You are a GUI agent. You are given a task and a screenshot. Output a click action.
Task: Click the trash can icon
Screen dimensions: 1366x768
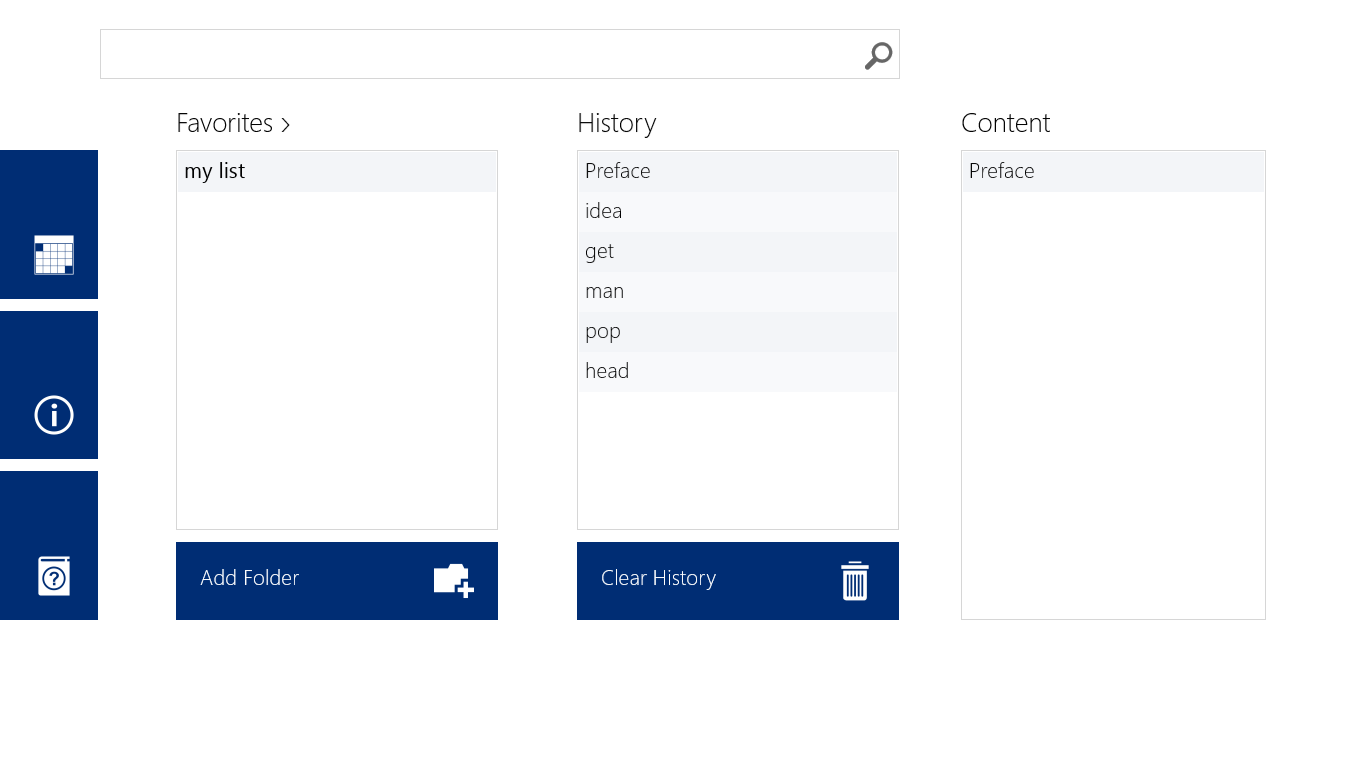[854, 581]
